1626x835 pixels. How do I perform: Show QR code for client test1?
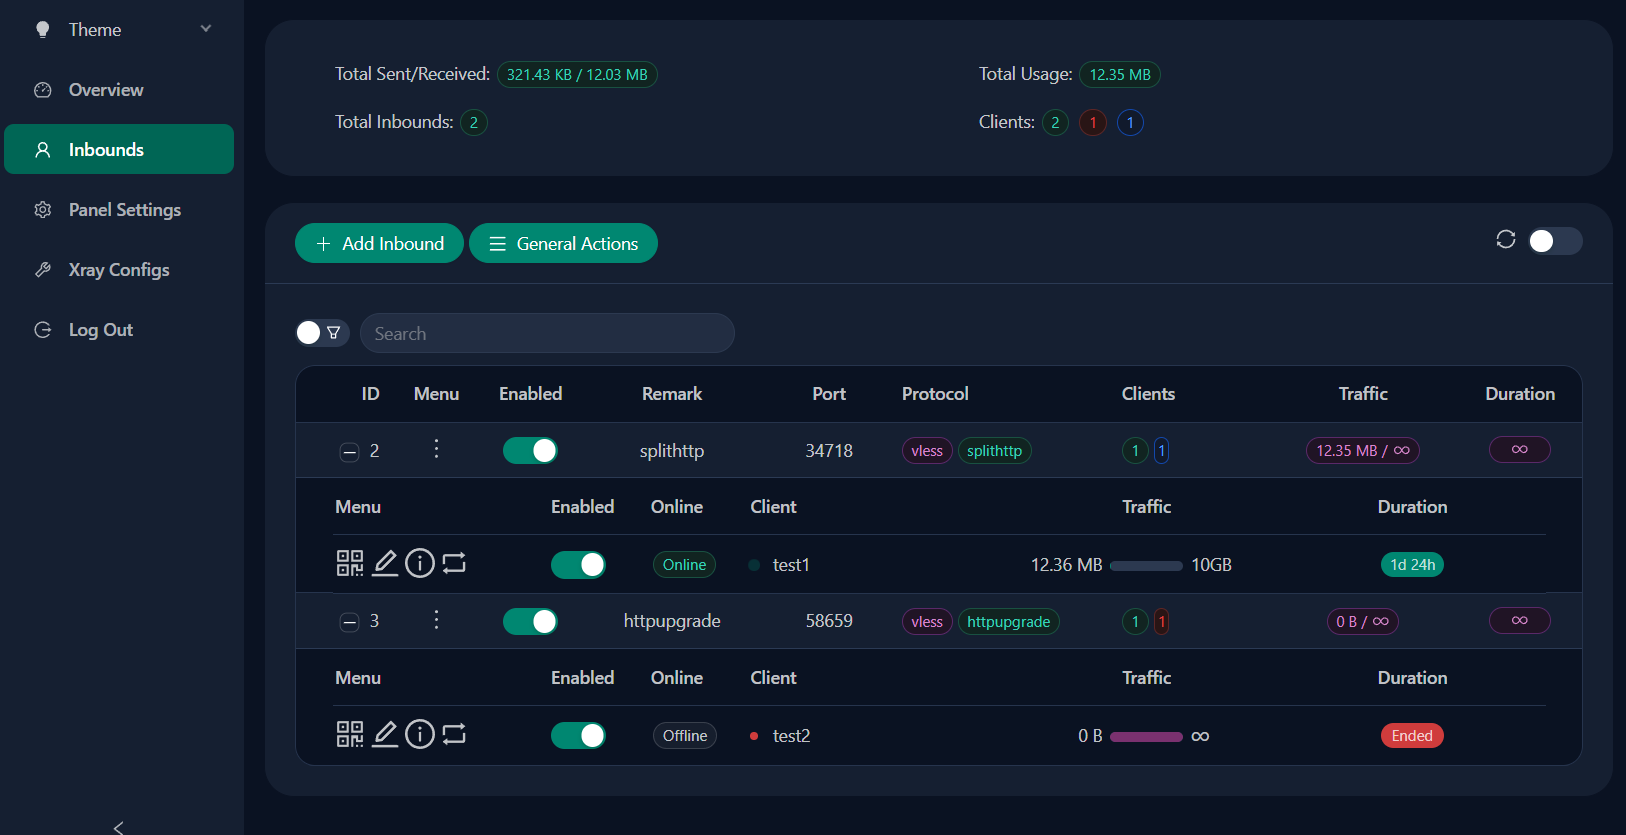(x=349, y=563)
